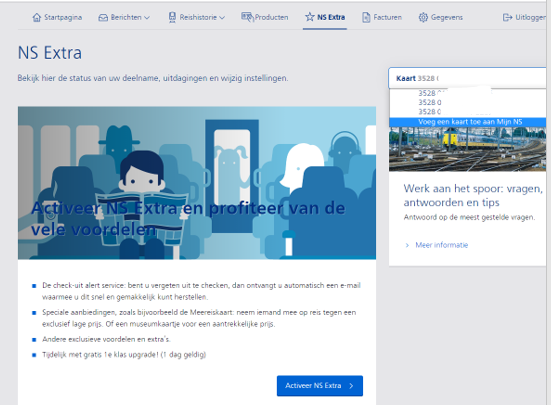Click bullet 'Tijdelijk met gratis 1e klas upgrade'
Image resolution: width=551 pixels, height=405 pixels.
coord(124,355)
